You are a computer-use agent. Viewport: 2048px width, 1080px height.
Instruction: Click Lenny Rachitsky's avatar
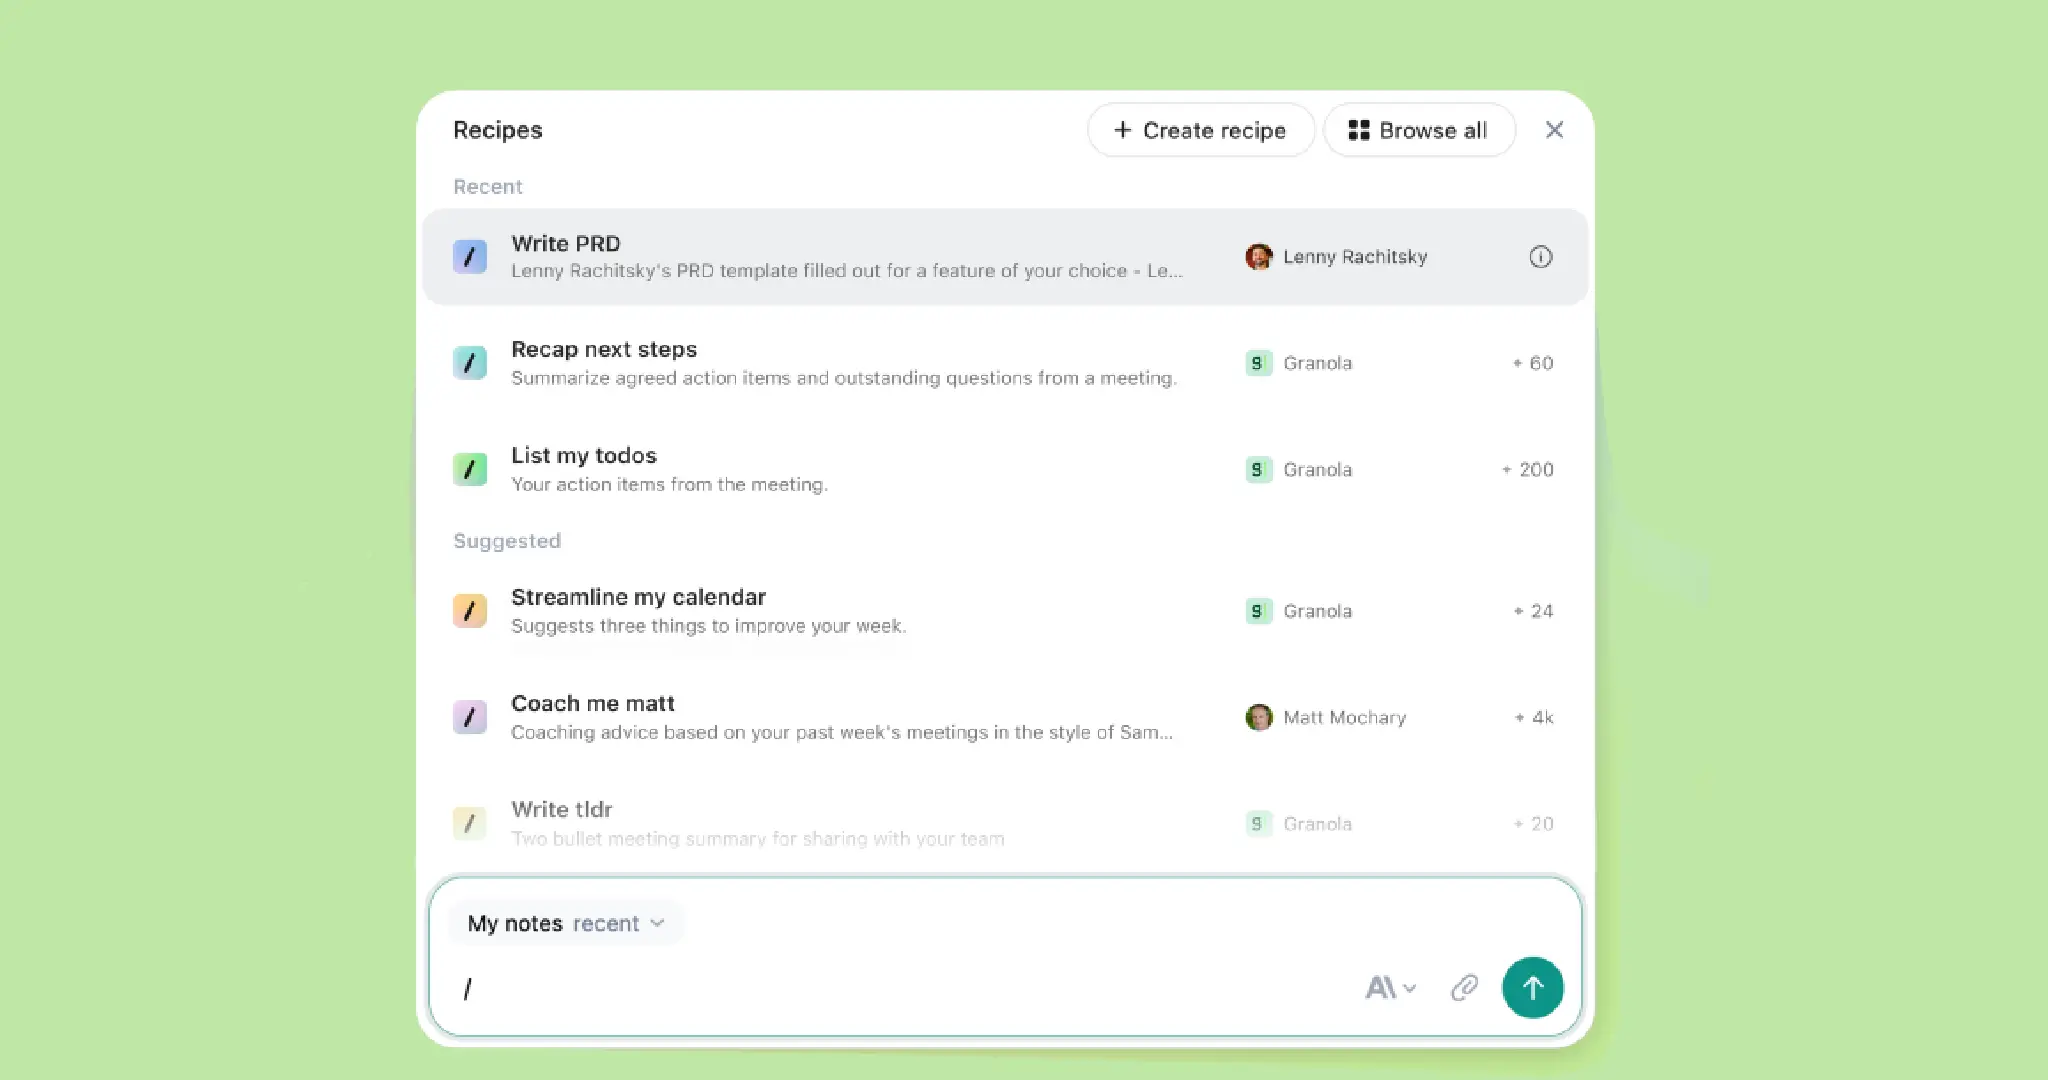click(x=1259, y=257)
